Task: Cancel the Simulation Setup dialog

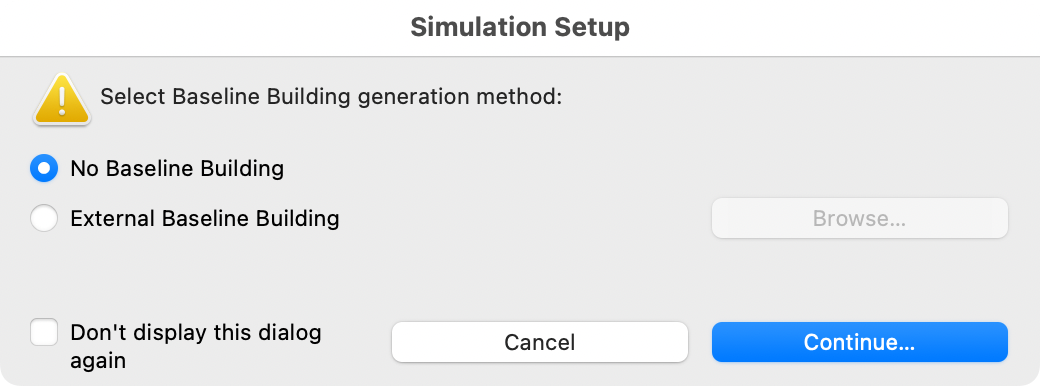Action: [x=539, y=342]
